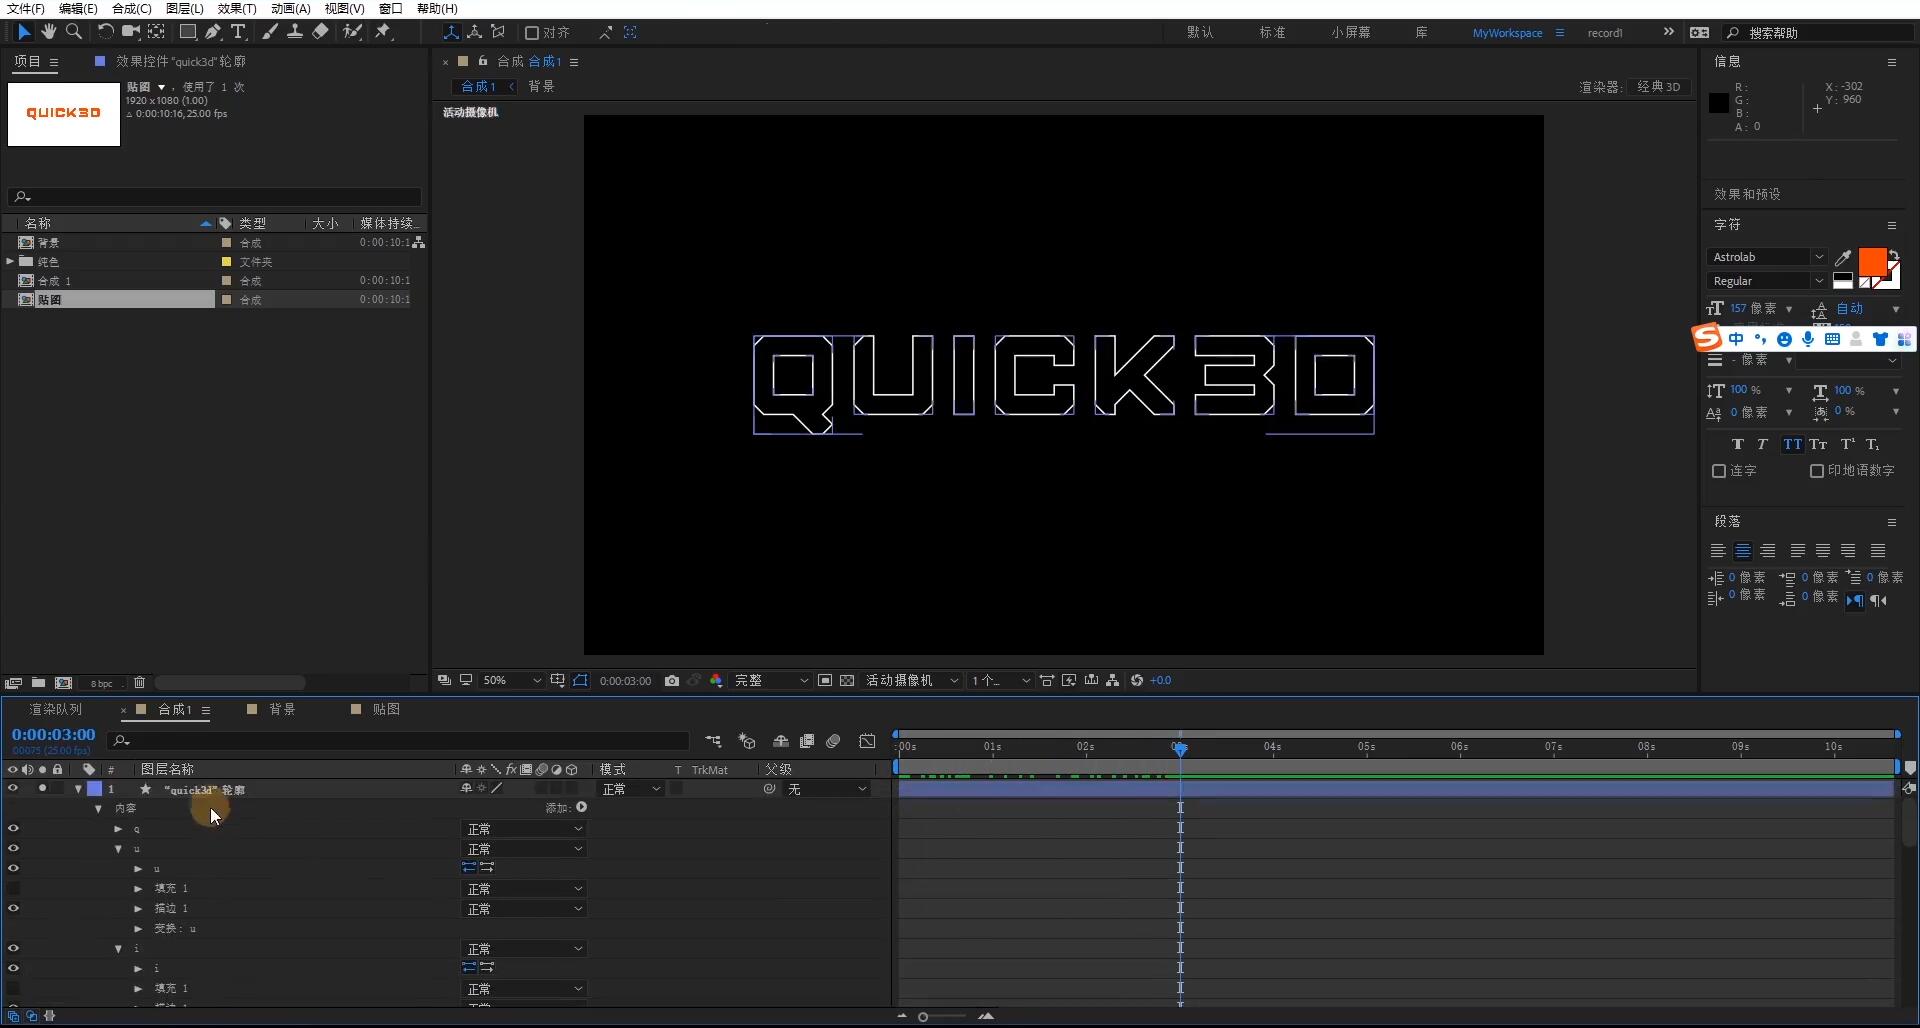Select the Hand tool
Screen dimensions: 1920x1028
pyautogui.click(x=49, y=32)
